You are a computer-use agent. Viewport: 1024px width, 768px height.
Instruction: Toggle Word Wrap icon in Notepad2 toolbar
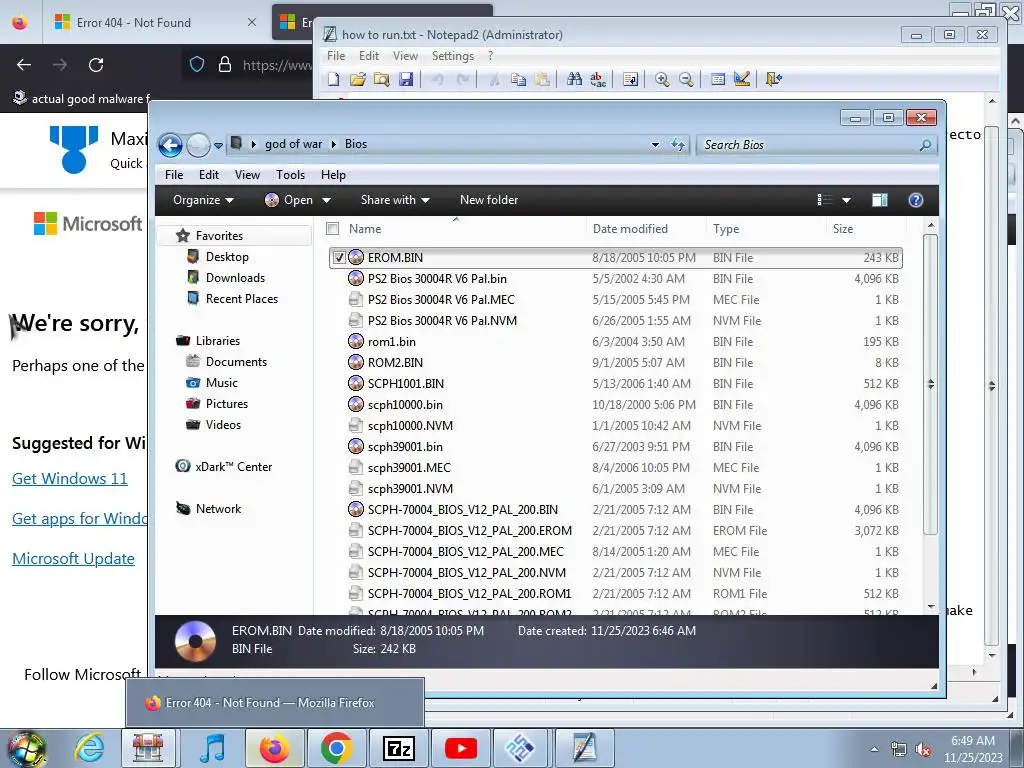click(630, 79)
